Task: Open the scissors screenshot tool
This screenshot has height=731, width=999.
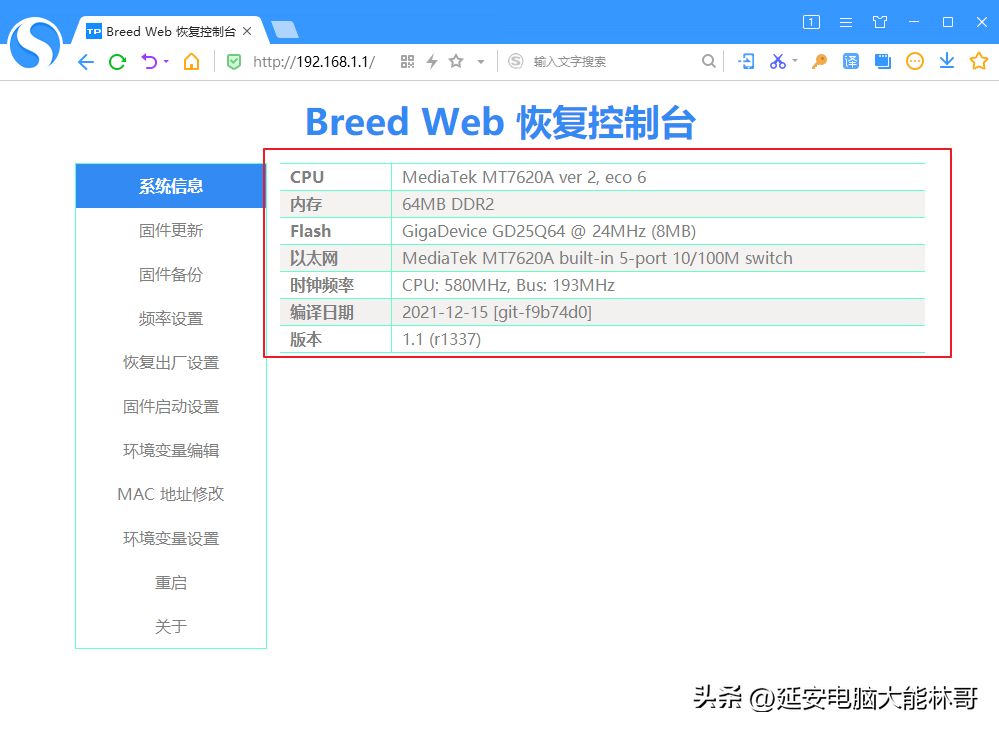Action: coord(778,61)
